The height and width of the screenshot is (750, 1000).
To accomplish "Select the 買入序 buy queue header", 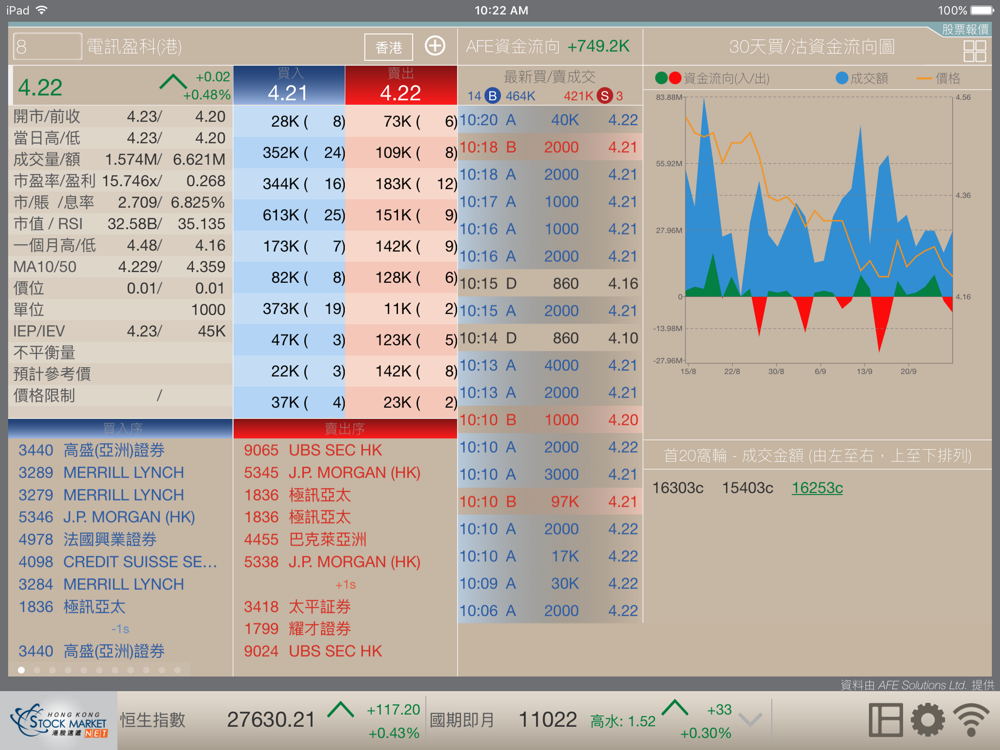I will click(x=121, y=429).
